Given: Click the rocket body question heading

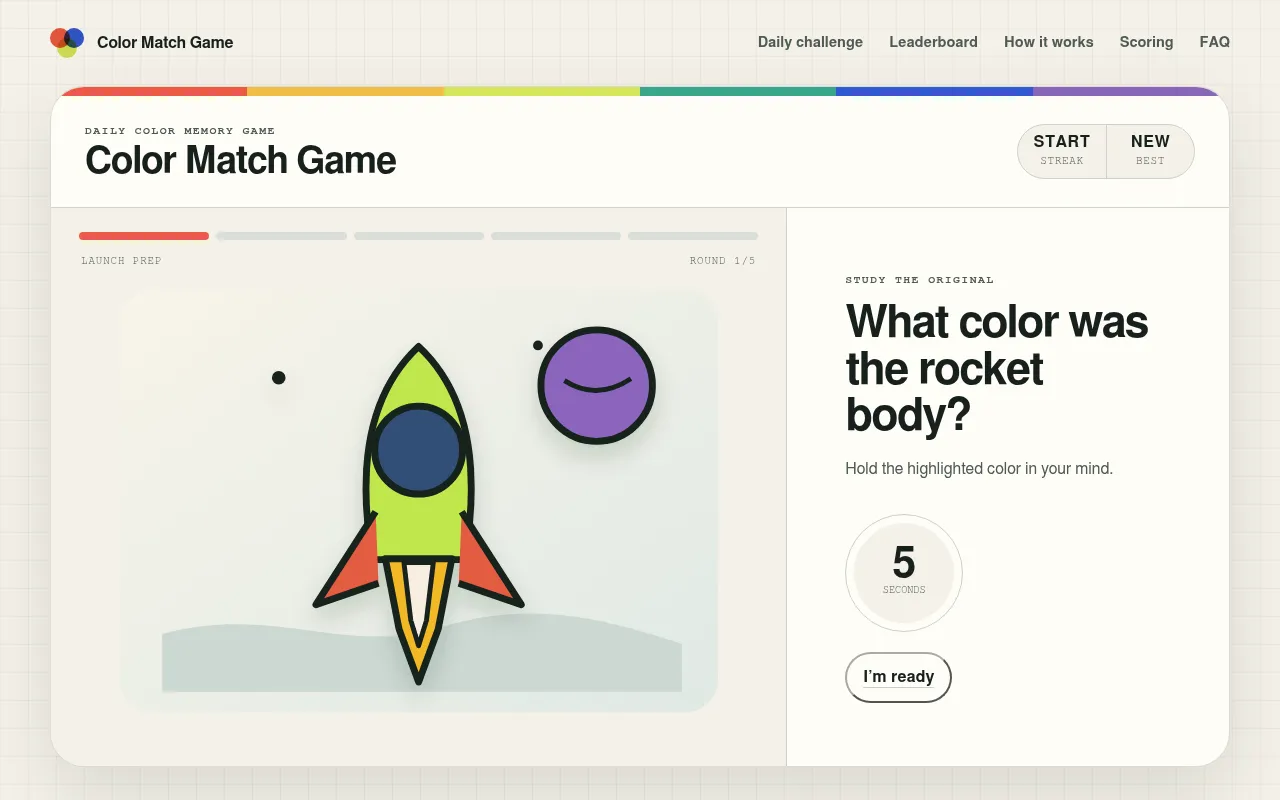Looking at the screenshot, I should point(997,368).
